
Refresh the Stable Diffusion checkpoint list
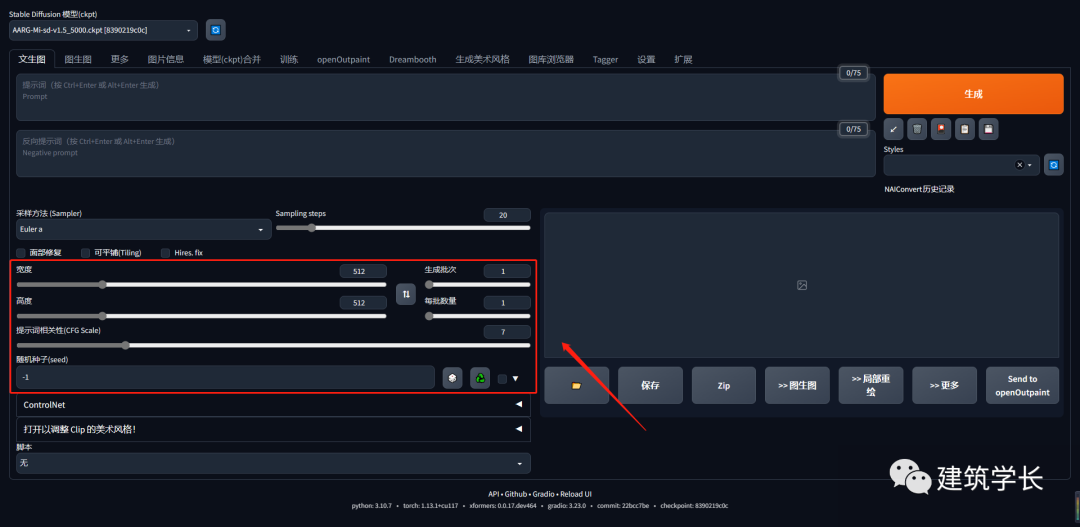pos(216,30)
